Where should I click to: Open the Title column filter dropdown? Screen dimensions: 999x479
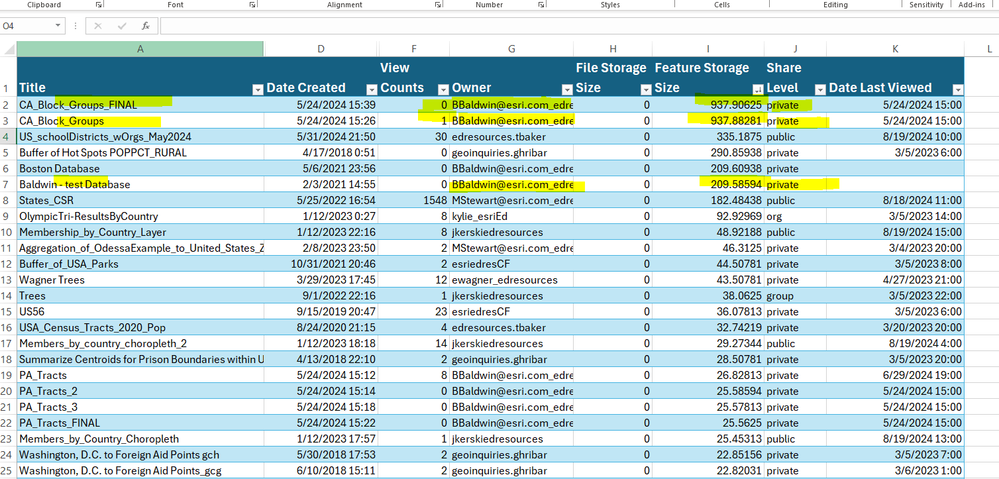pos(257,89)
